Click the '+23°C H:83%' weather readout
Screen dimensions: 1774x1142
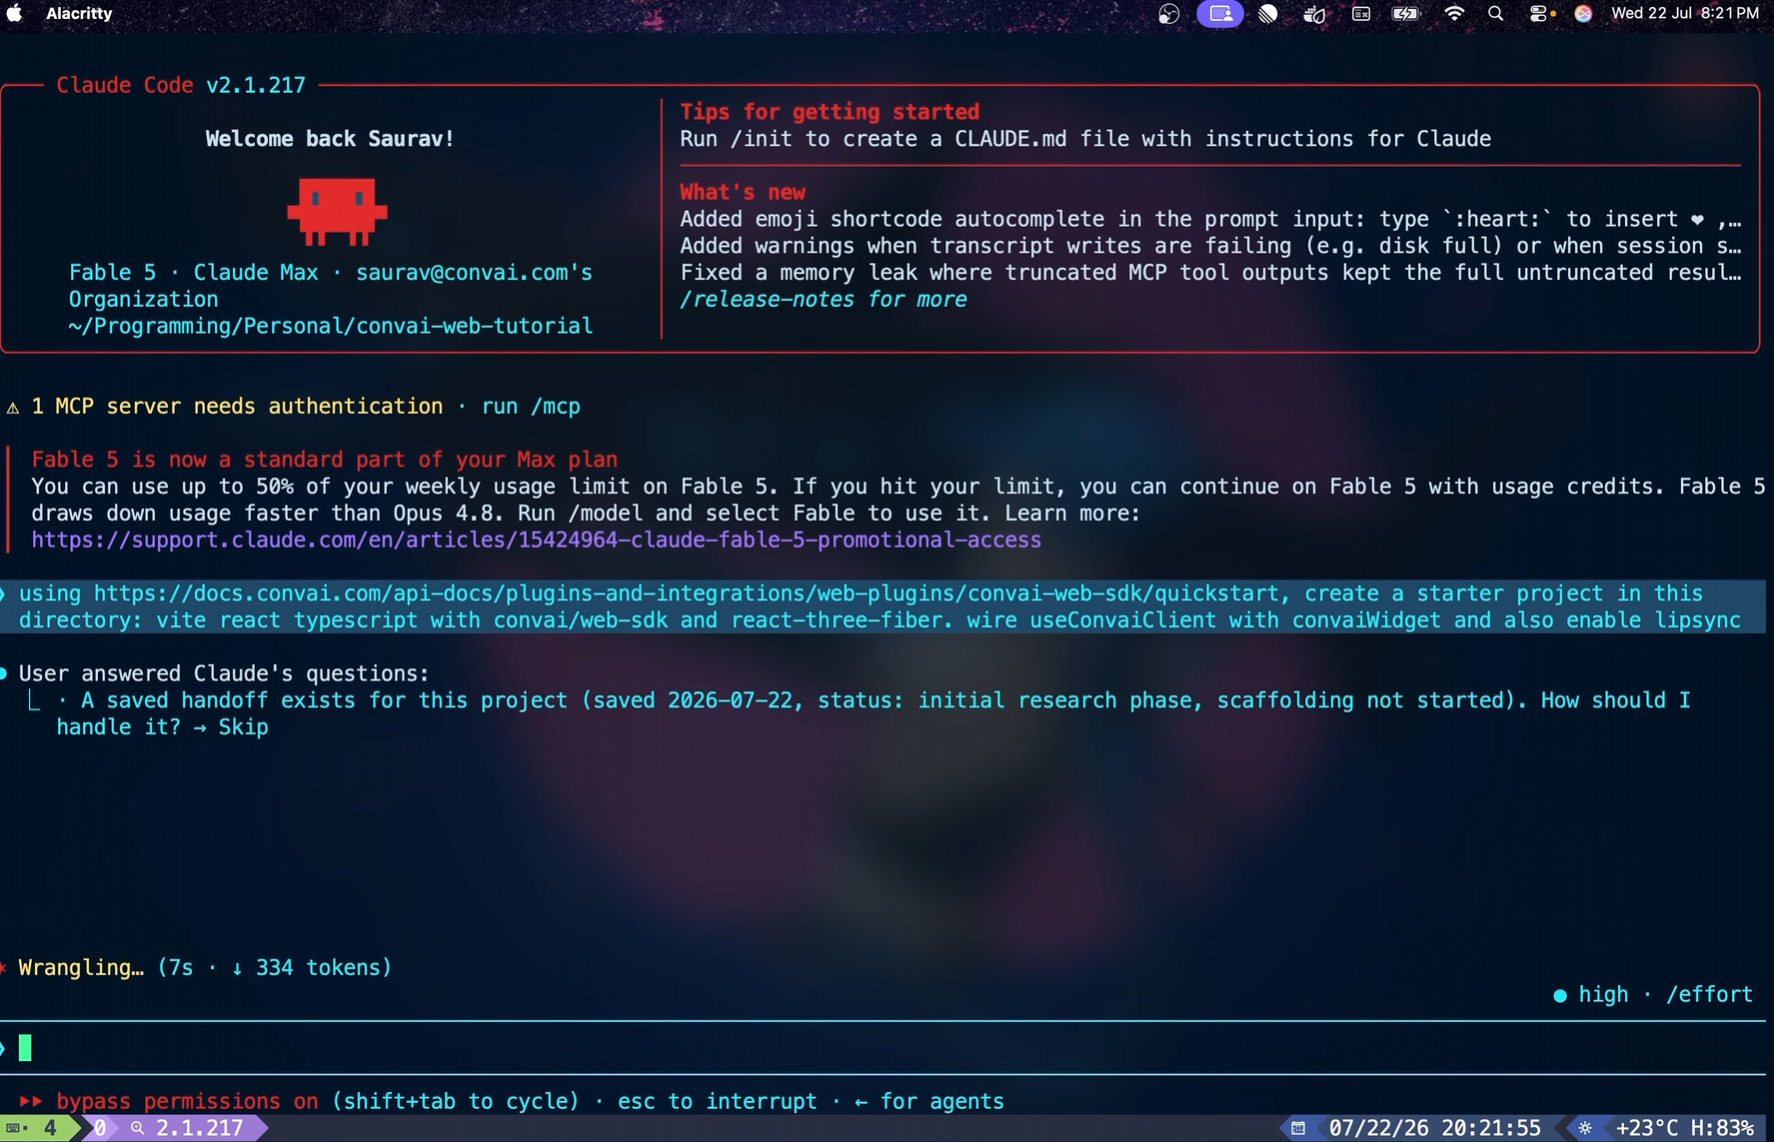coord(1685,1128)
